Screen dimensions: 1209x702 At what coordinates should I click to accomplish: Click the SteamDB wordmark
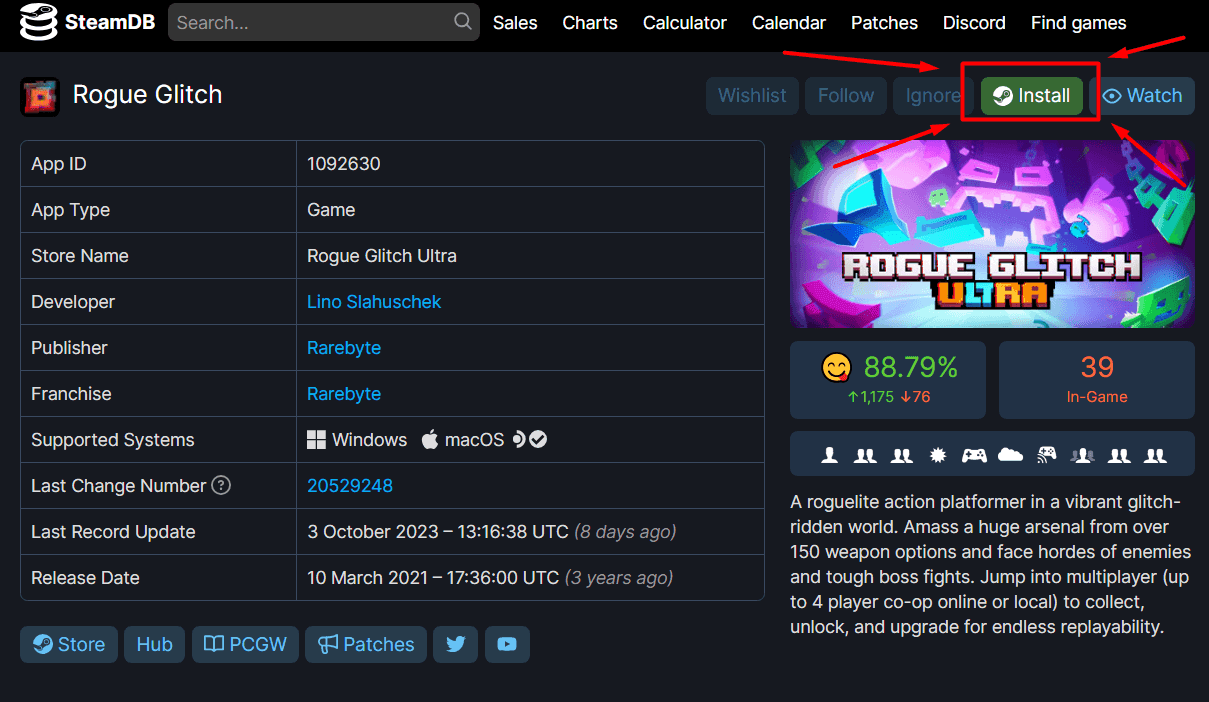click(x=110, y=22)
